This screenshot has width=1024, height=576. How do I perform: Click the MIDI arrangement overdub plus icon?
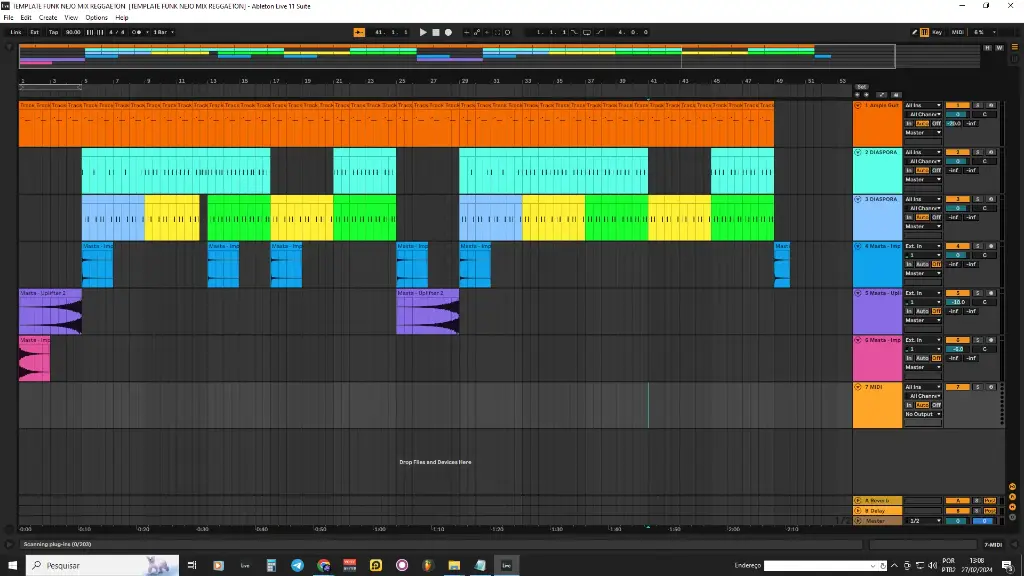point(466,32)
